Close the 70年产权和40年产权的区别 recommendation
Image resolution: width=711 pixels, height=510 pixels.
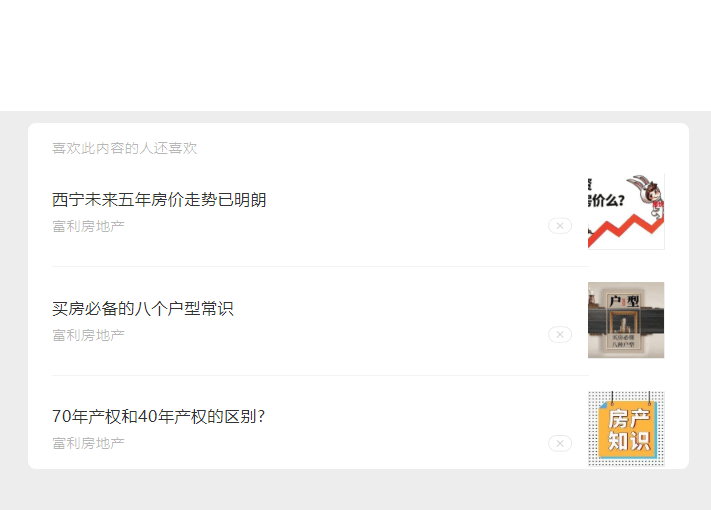(x=560, y=443)
